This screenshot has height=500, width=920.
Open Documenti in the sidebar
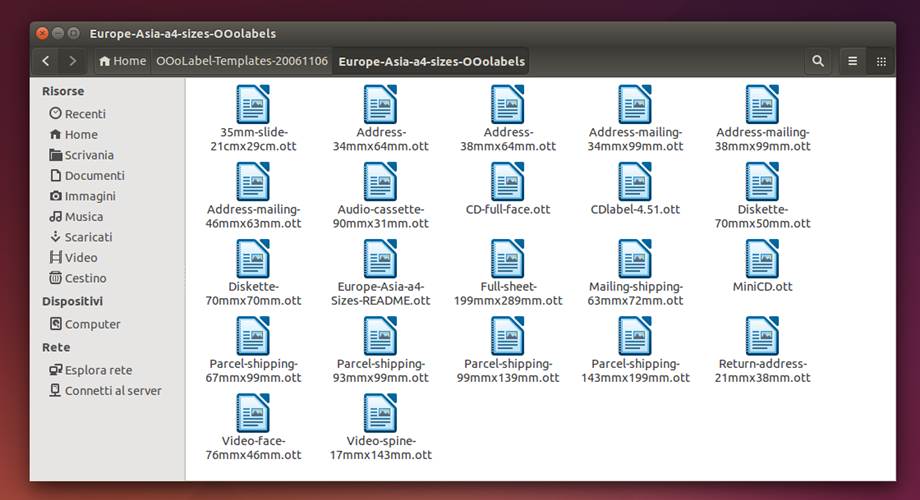87,175
